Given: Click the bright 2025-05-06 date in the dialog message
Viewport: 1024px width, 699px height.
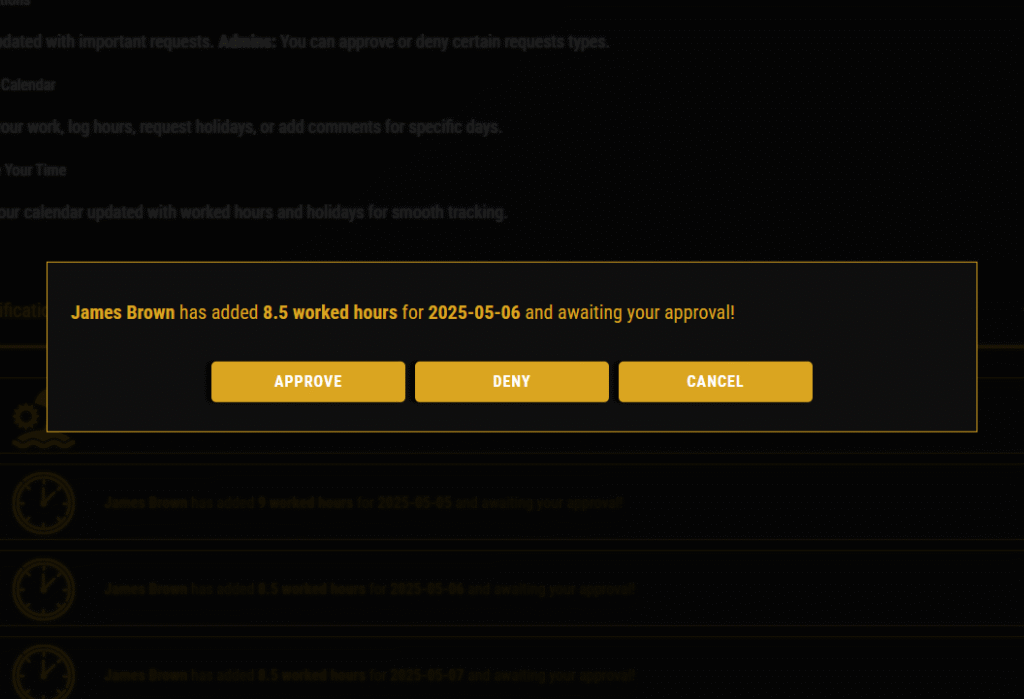Looking at the screenshot, I should coord(474,312).
